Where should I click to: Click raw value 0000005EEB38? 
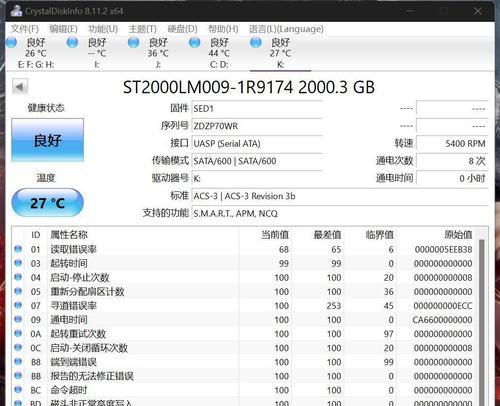pyautogui.click(x=443, y=249)
